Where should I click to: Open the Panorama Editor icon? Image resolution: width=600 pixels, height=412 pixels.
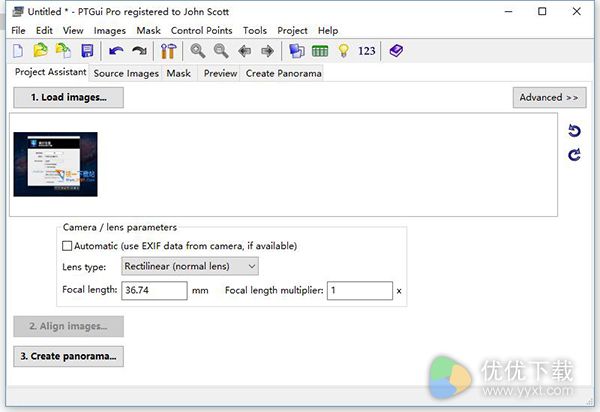tap(297, 51)
